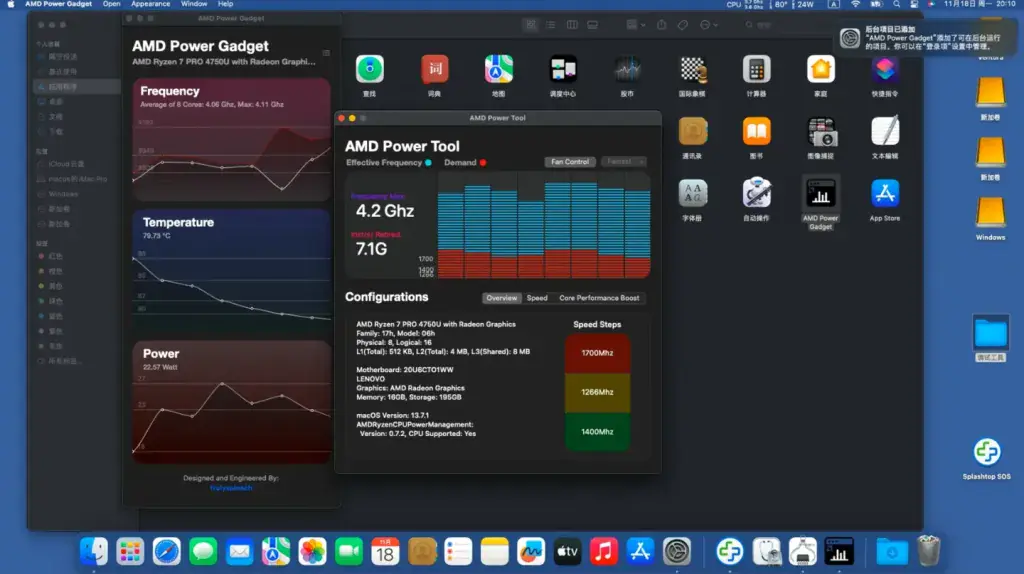Screen dimensions: 1024x574
Task: Click the Temperature chart card
Action: click(231, 271)
